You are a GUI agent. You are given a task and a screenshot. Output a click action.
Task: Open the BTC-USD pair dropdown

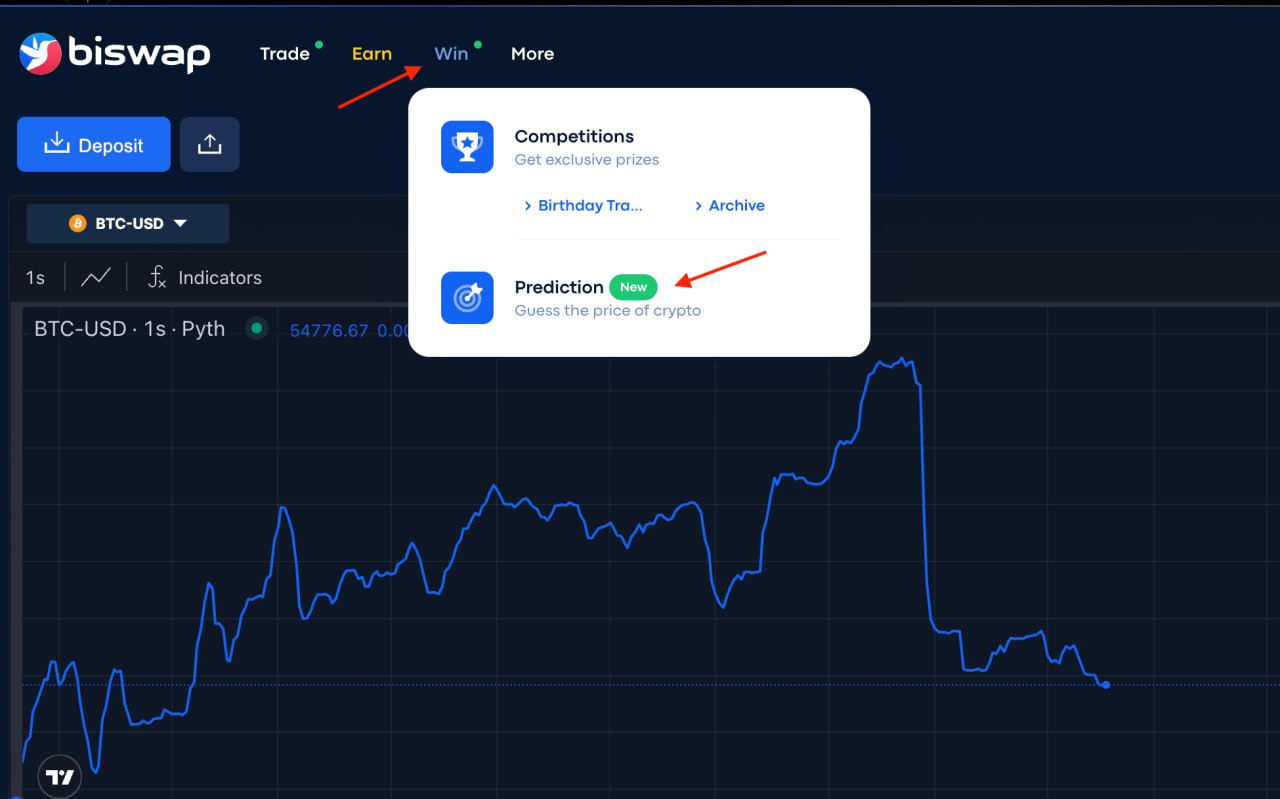pyautogui.click(x=127, y=223)
